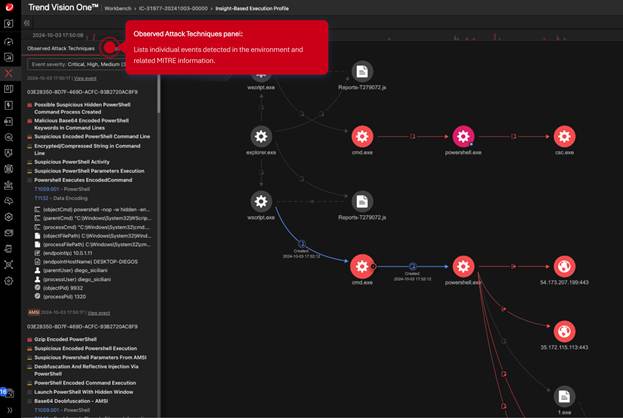Go to Workbench in the breadcrumb
Screen dimensions: 623x418
(x=118, y=8)
